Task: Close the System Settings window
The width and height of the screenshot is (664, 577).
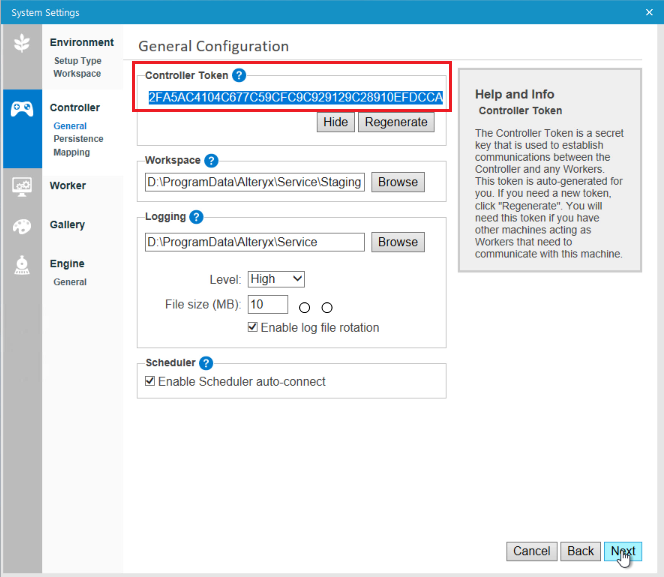Action: pyautogui.click(x=649, y=12)
